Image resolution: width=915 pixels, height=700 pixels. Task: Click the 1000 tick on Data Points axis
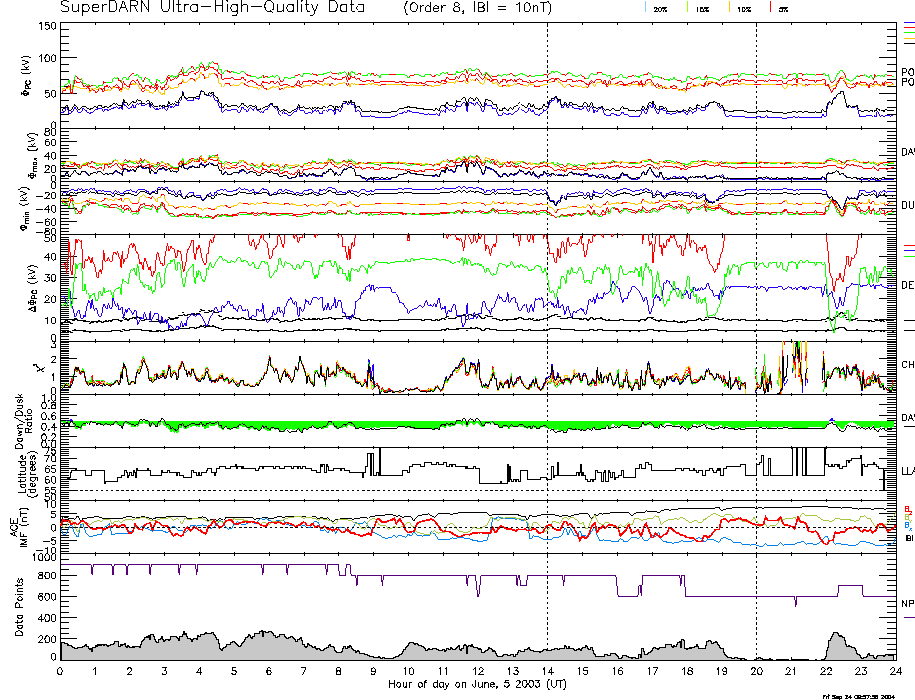(x=43, y=560)
